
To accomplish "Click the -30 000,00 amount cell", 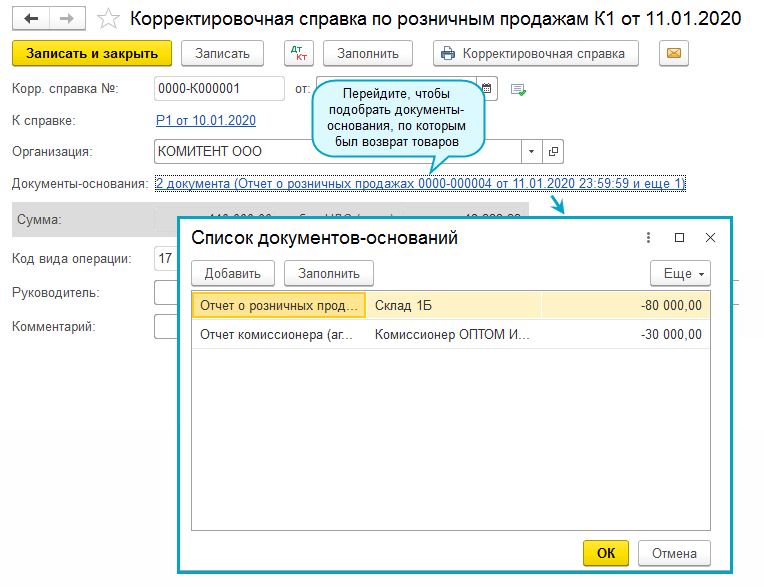I will point(626,334).
